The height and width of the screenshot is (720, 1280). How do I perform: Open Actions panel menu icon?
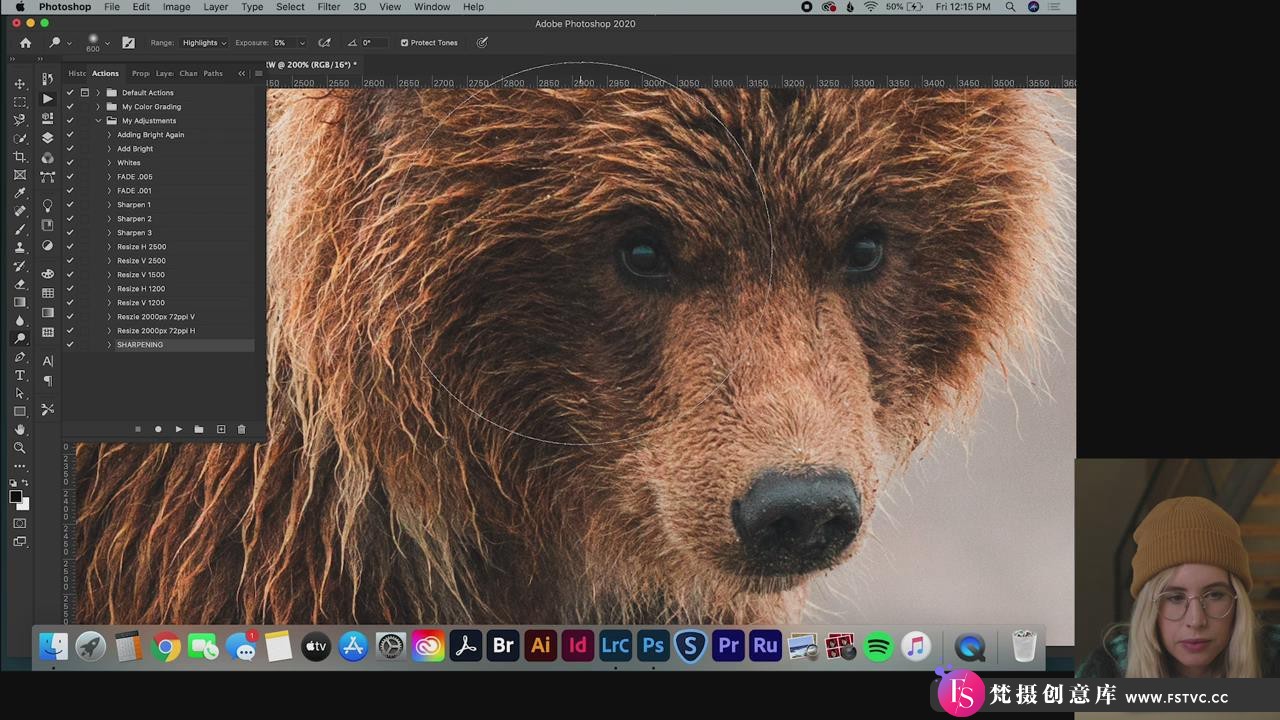coord(258,73)
